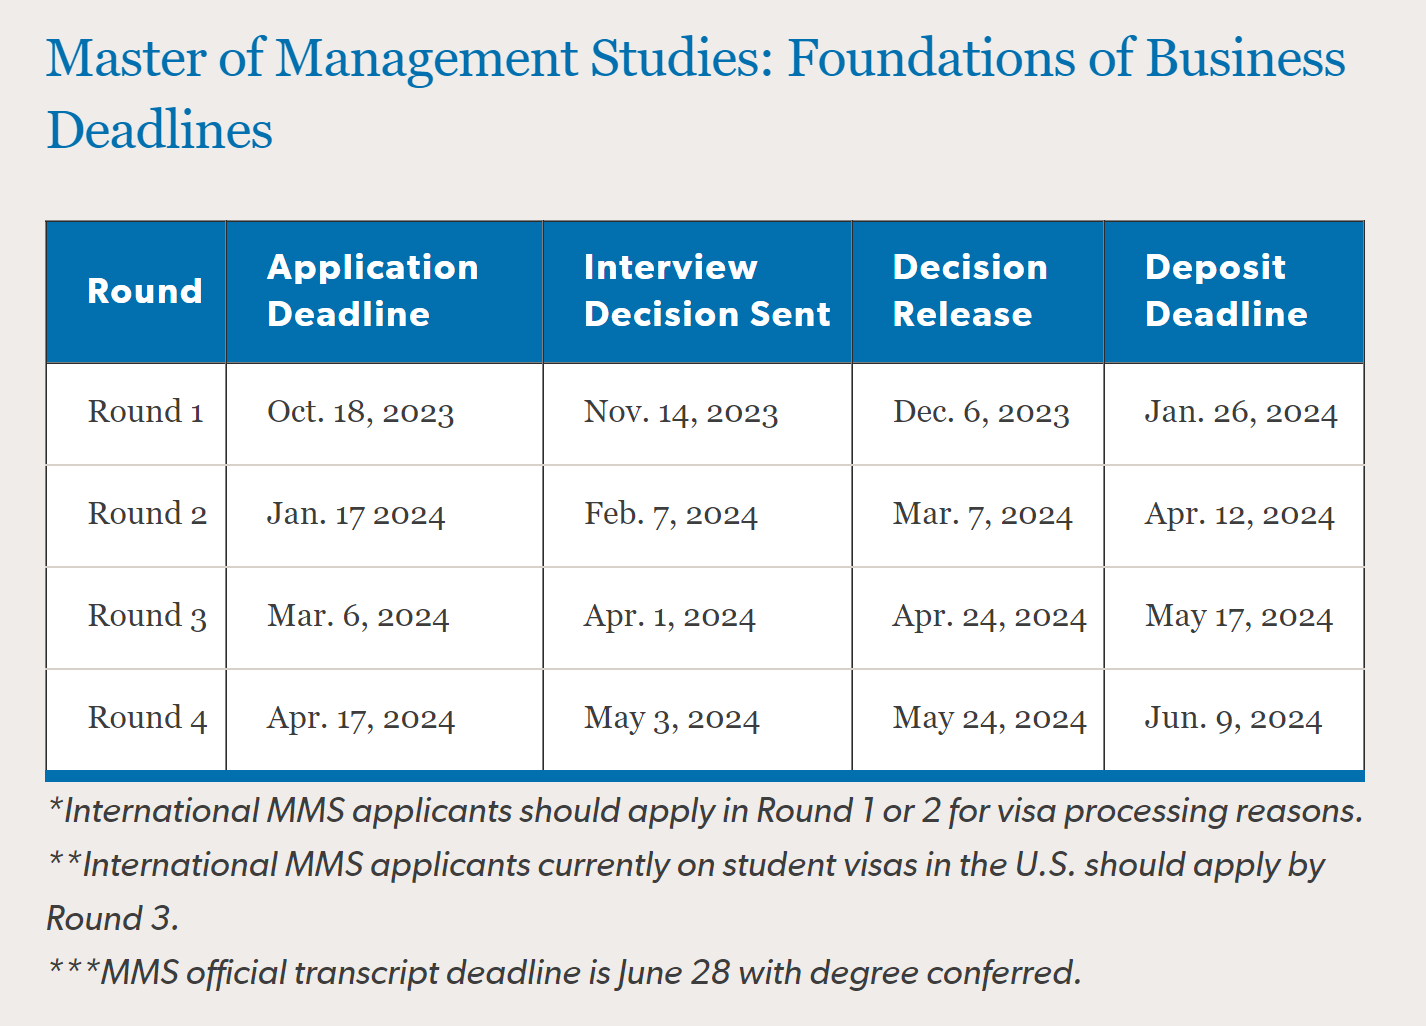
Task: Click the Master of Management Studies heading
Action: [x=695, y=93]
